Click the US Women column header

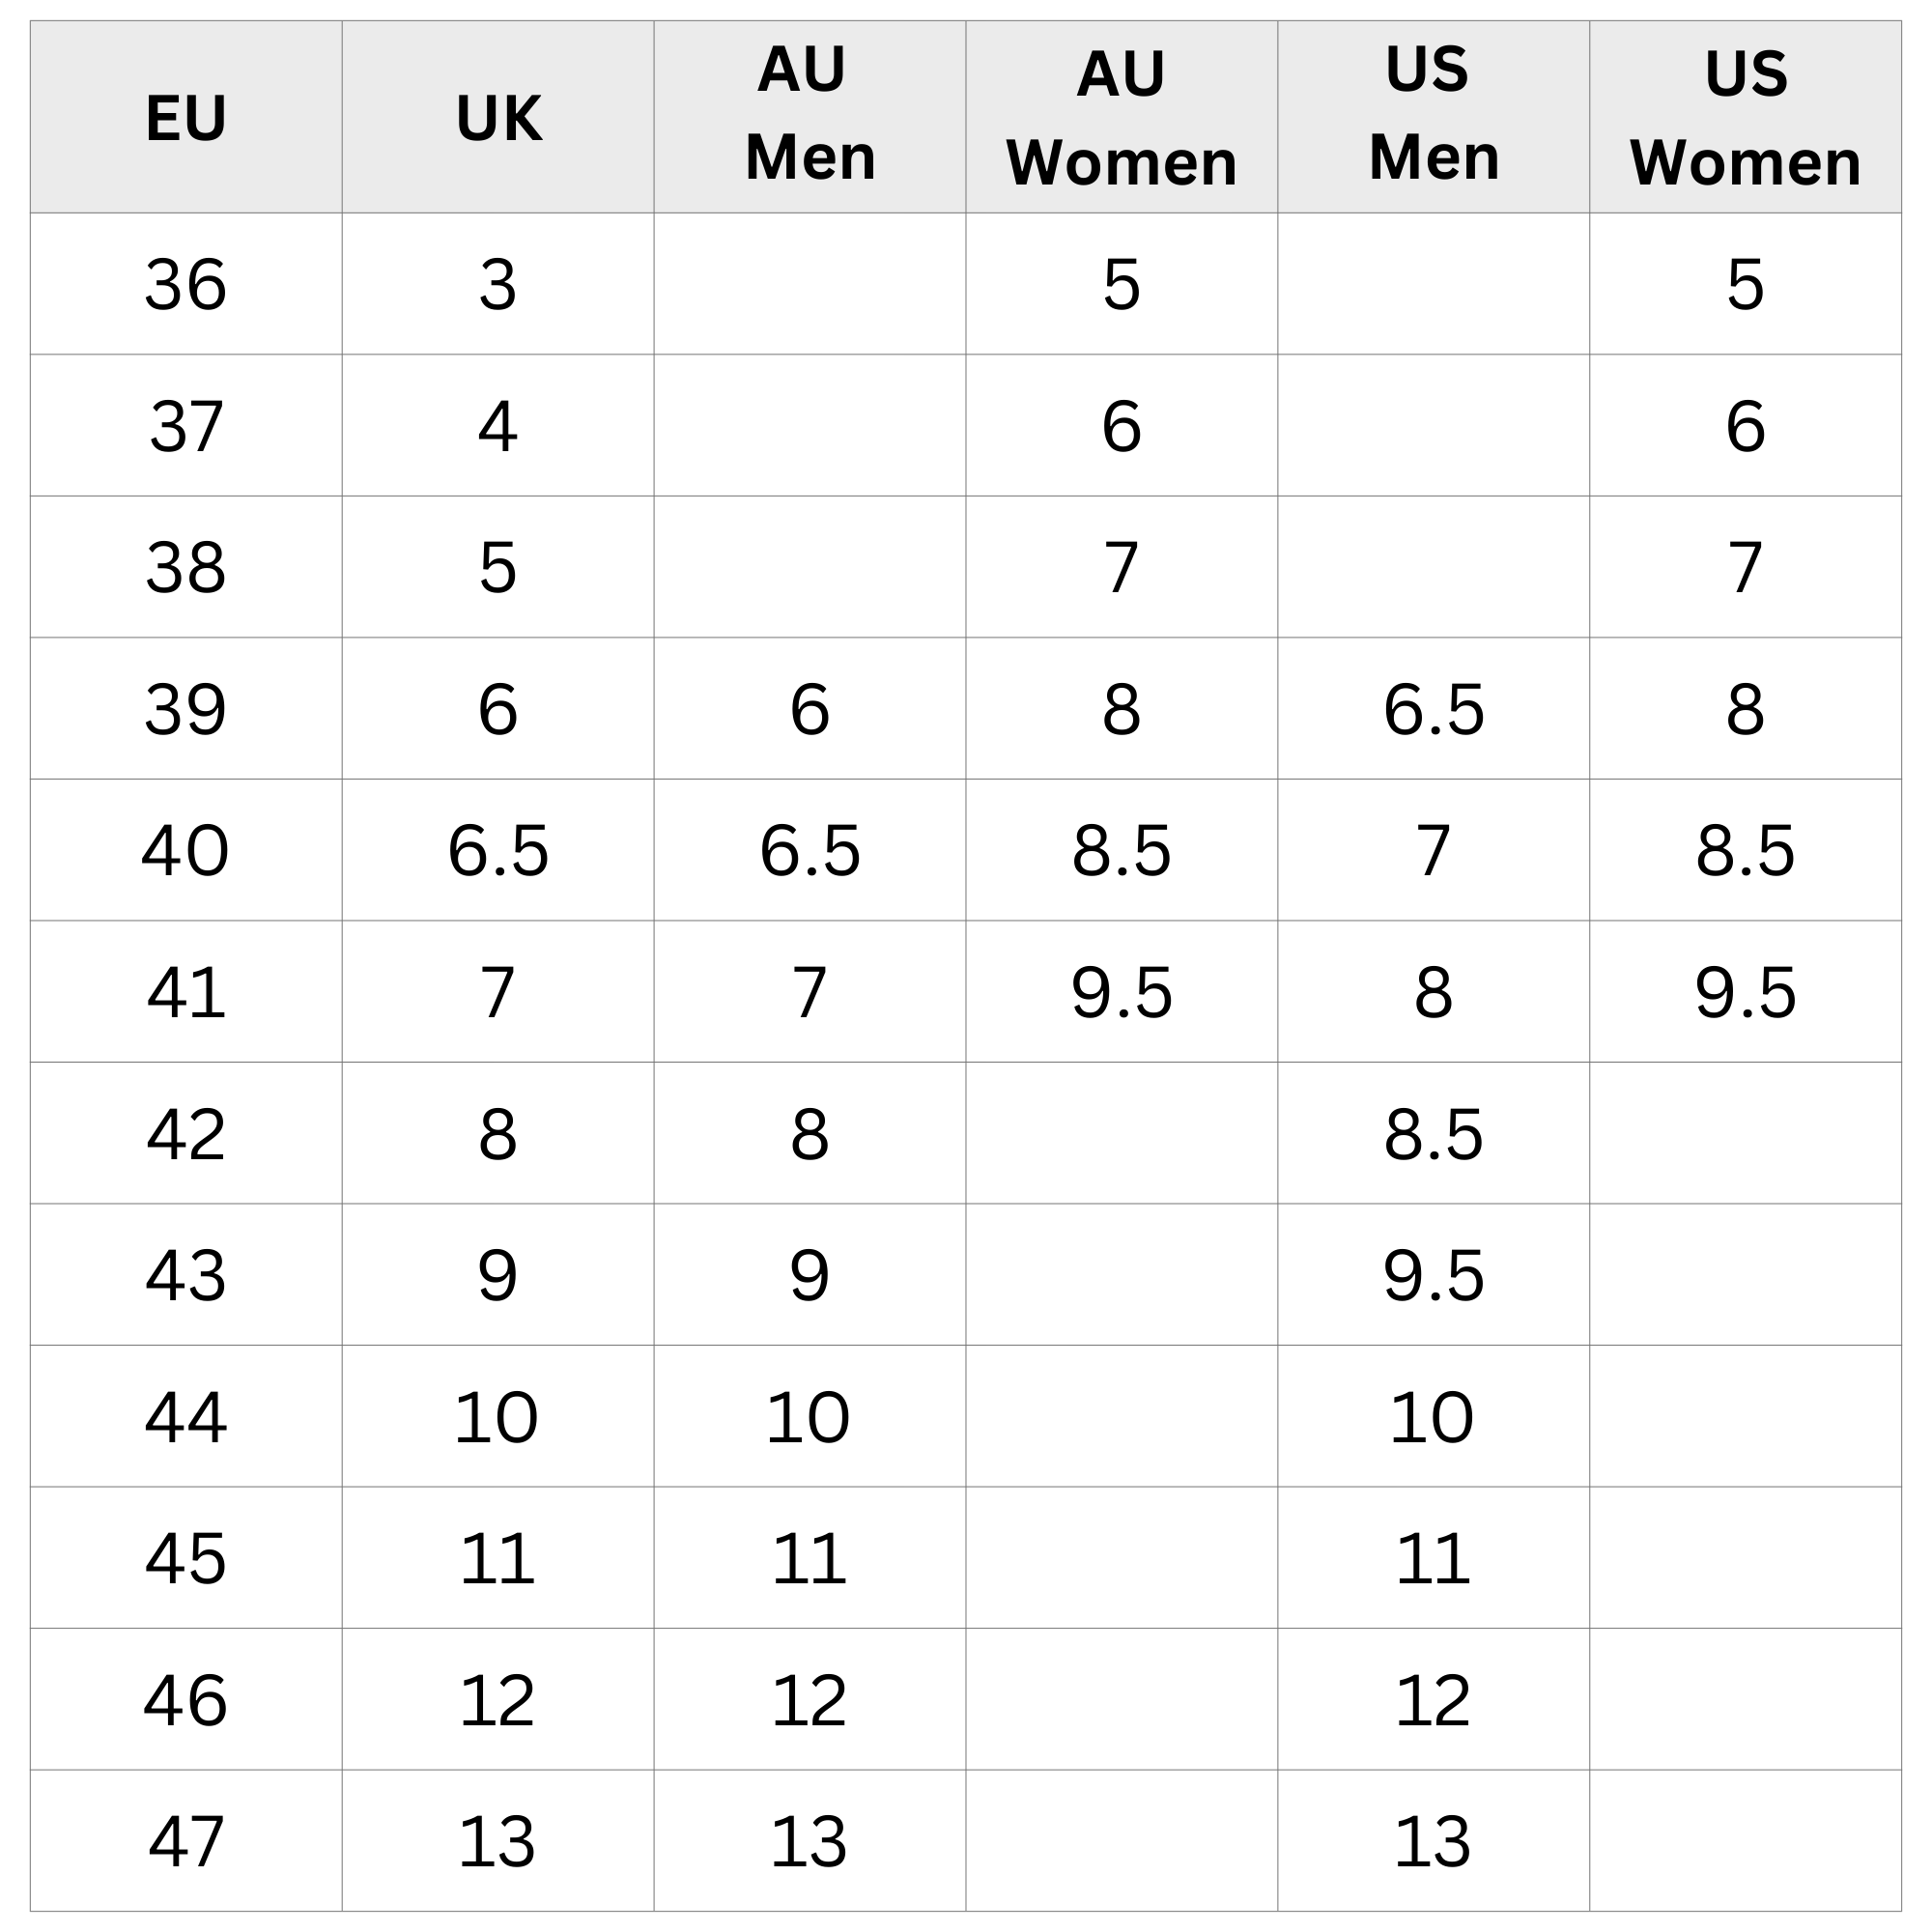click(x=1745, y=118)
